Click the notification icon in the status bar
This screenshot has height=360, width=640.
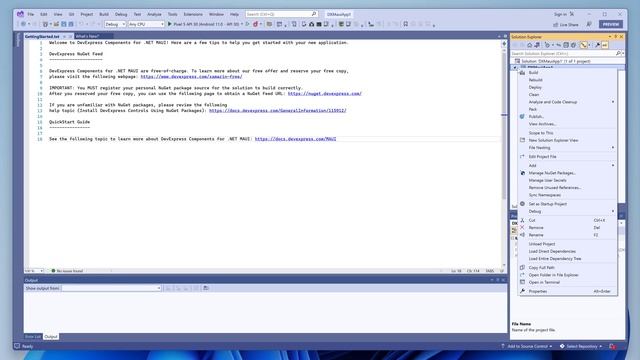click(613, 346)
